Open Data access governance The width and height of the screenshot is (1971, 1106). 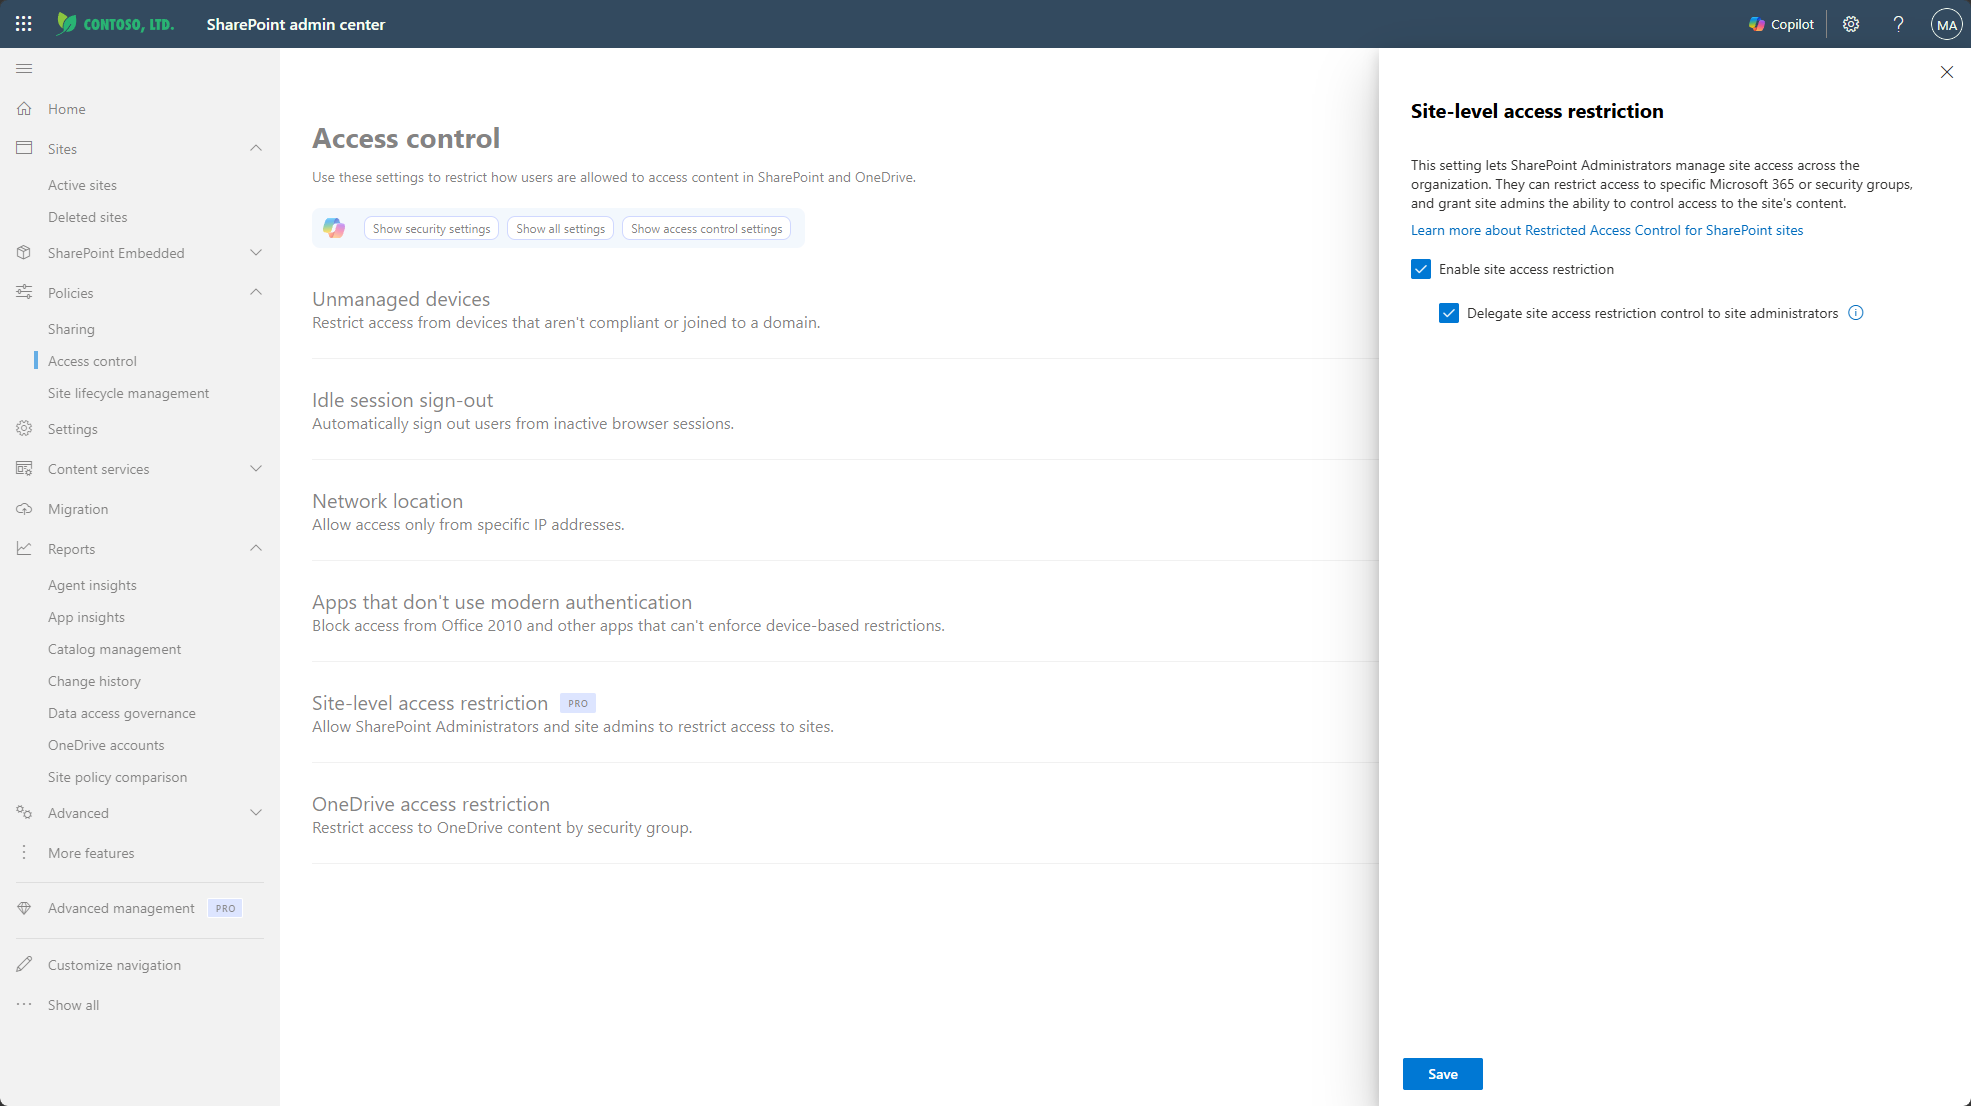(x=122, y=713)
